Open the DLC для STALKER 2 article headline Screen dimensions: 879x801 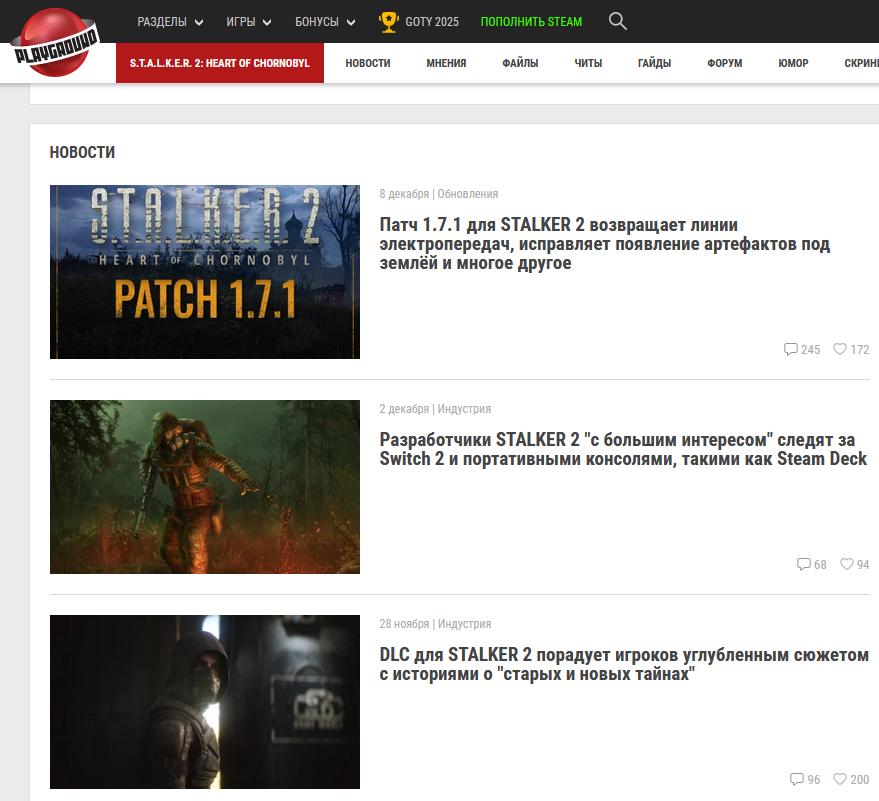[624, 664]
